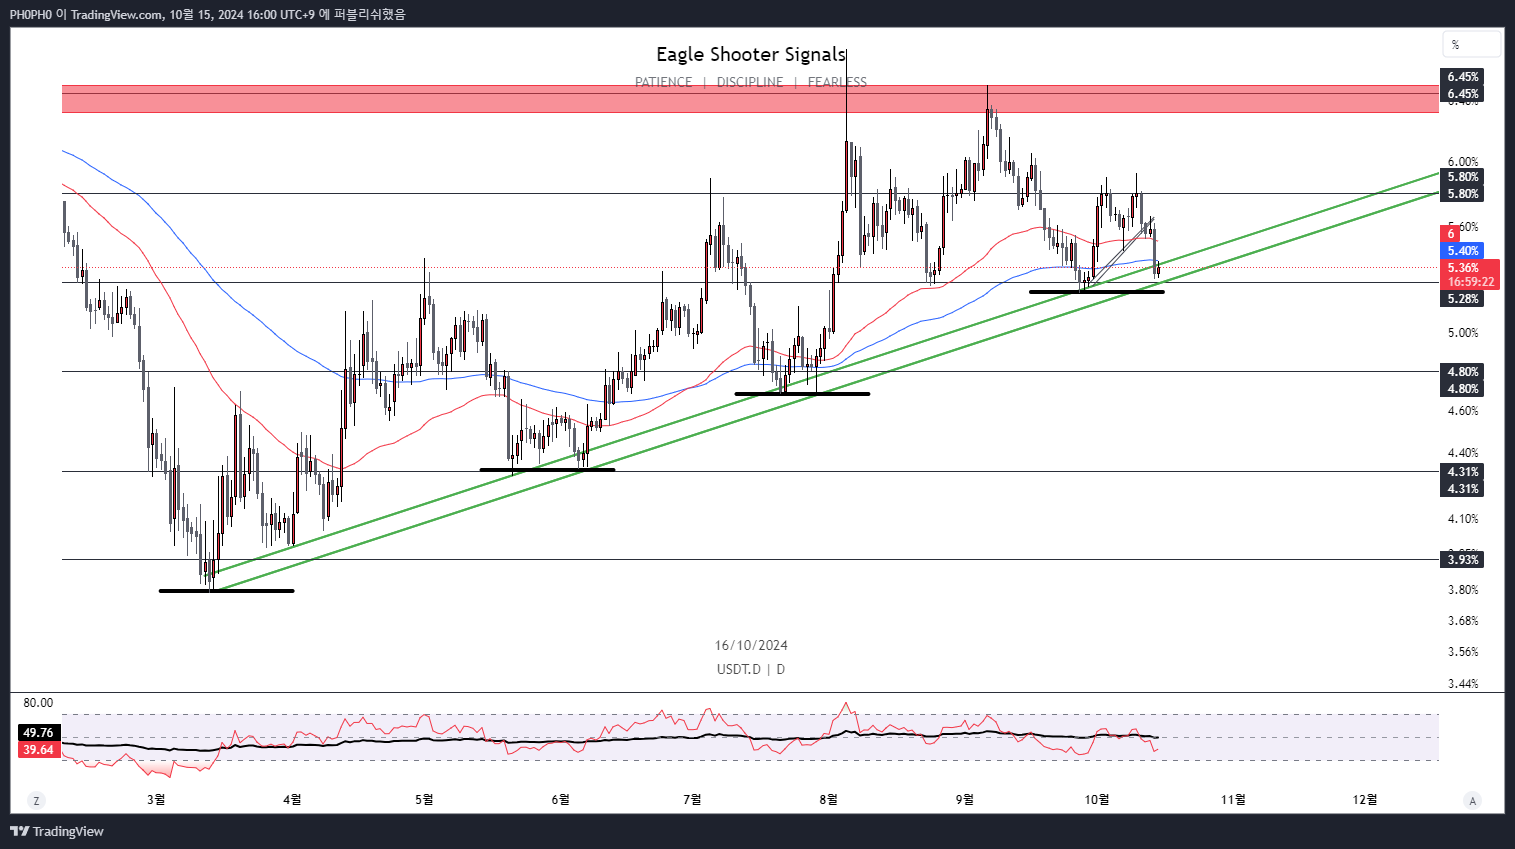1515x849 pixels.
Task: Click the FEARLESS text under the title
Action: point(837,82)
